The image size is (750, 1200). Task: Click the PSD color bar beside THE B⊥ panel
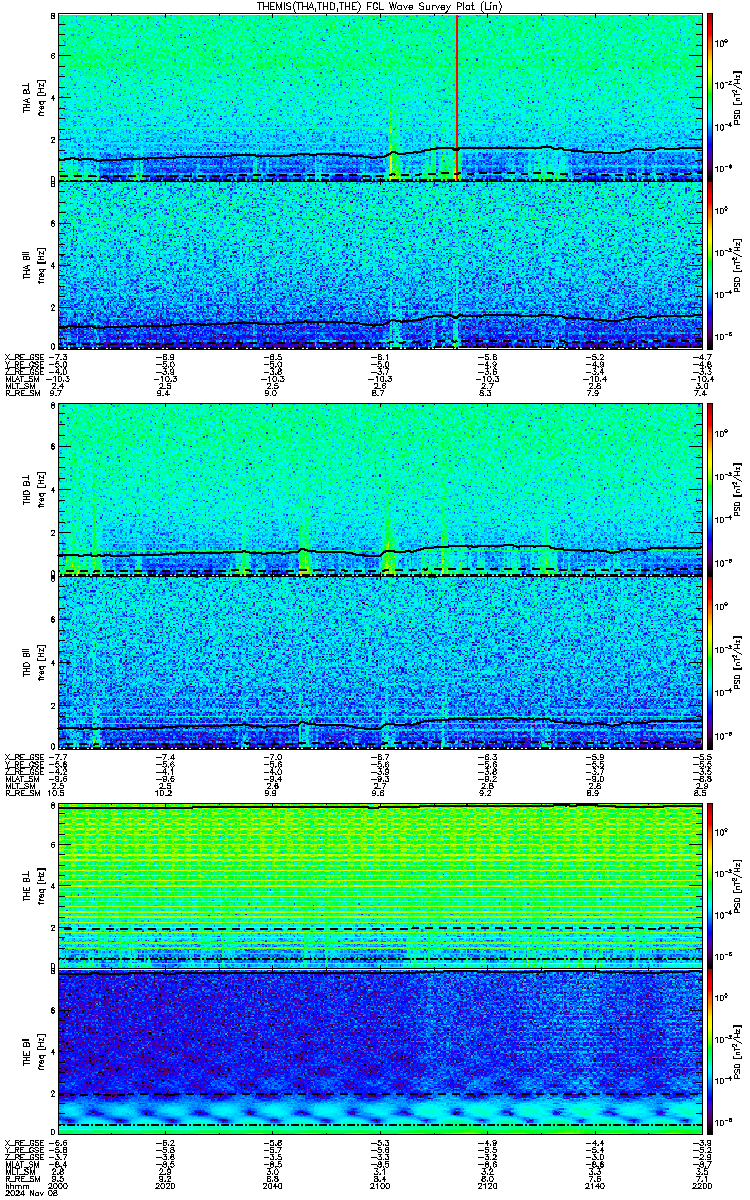coord(710,884)
